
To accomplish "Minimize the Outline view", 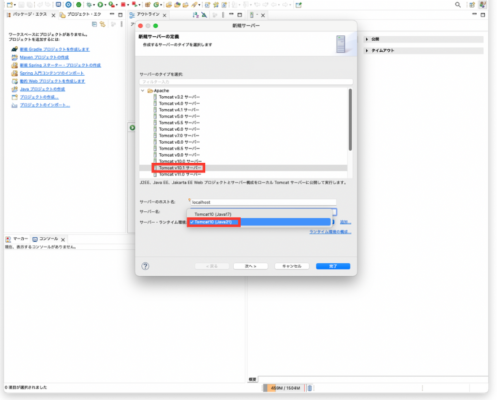I will 231,15.
